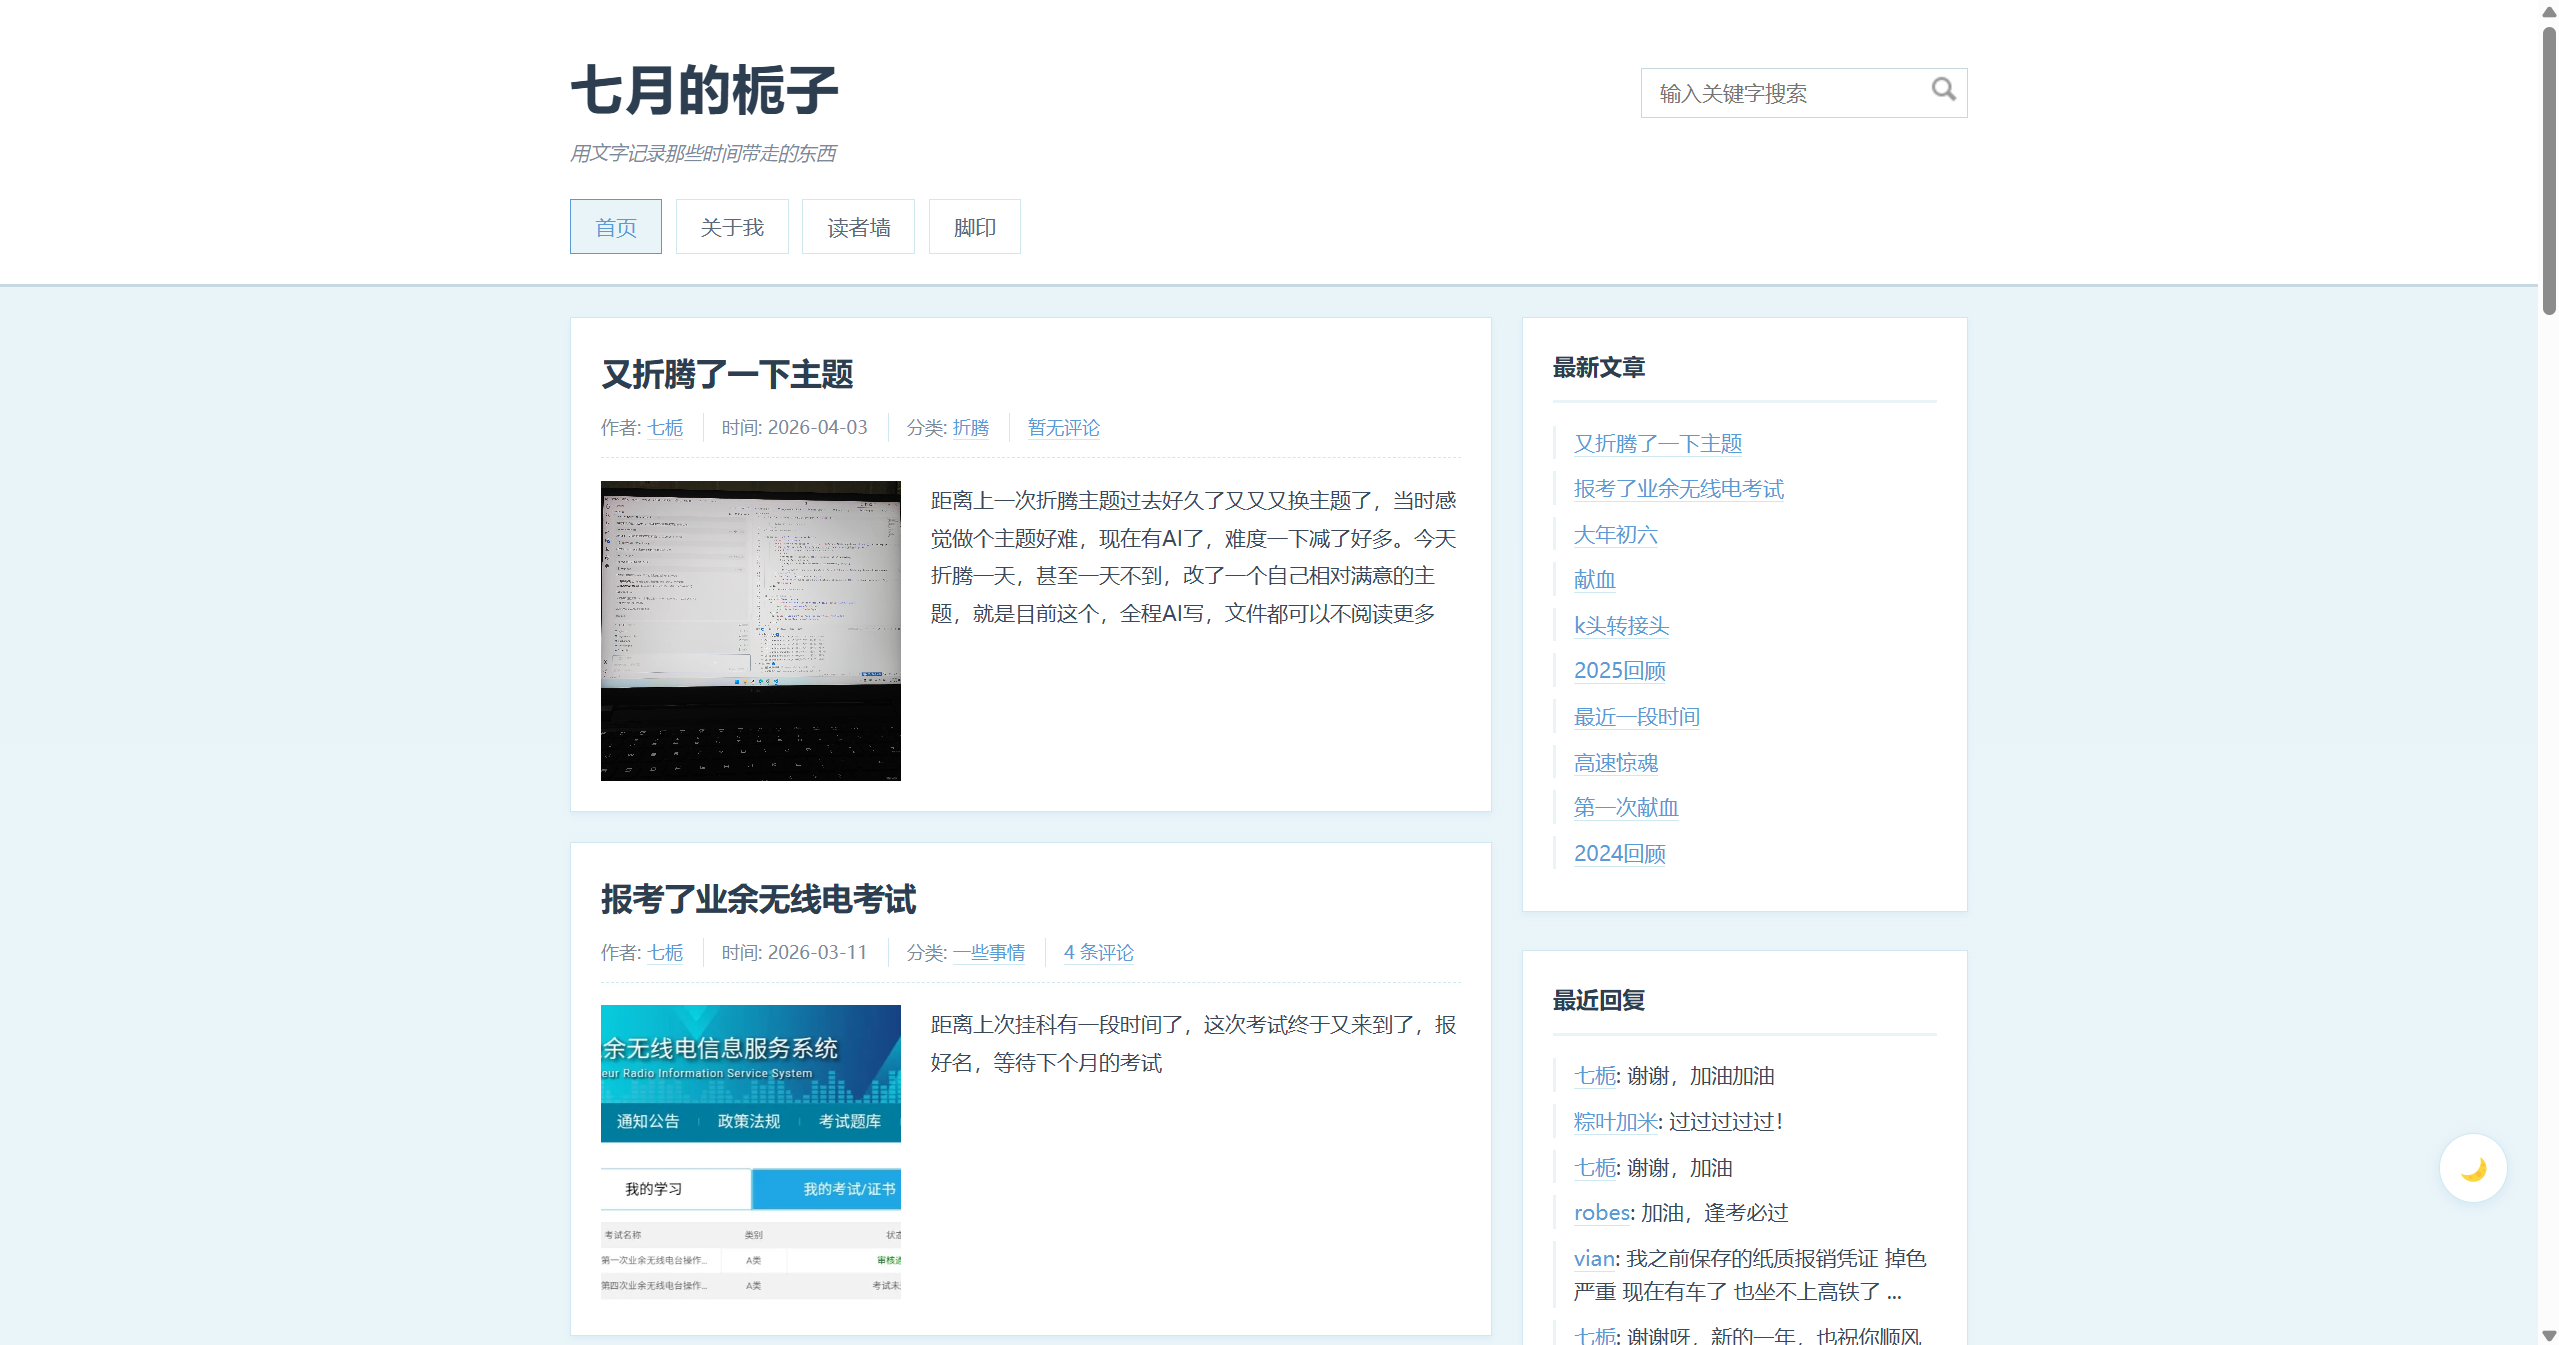Click the blog title 七月的栀子
Image resolution: width=2559 pixels, height=1345 pixels.
pyautogui.click(x=703, y=90)
